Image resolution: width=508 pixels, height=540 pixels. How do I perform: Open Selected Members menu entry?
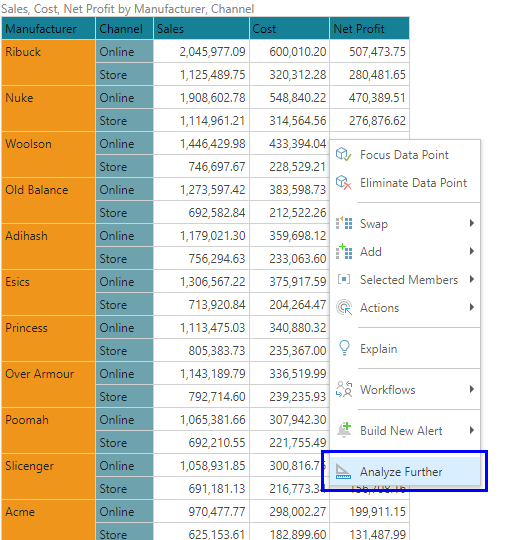tap(405, 279)
